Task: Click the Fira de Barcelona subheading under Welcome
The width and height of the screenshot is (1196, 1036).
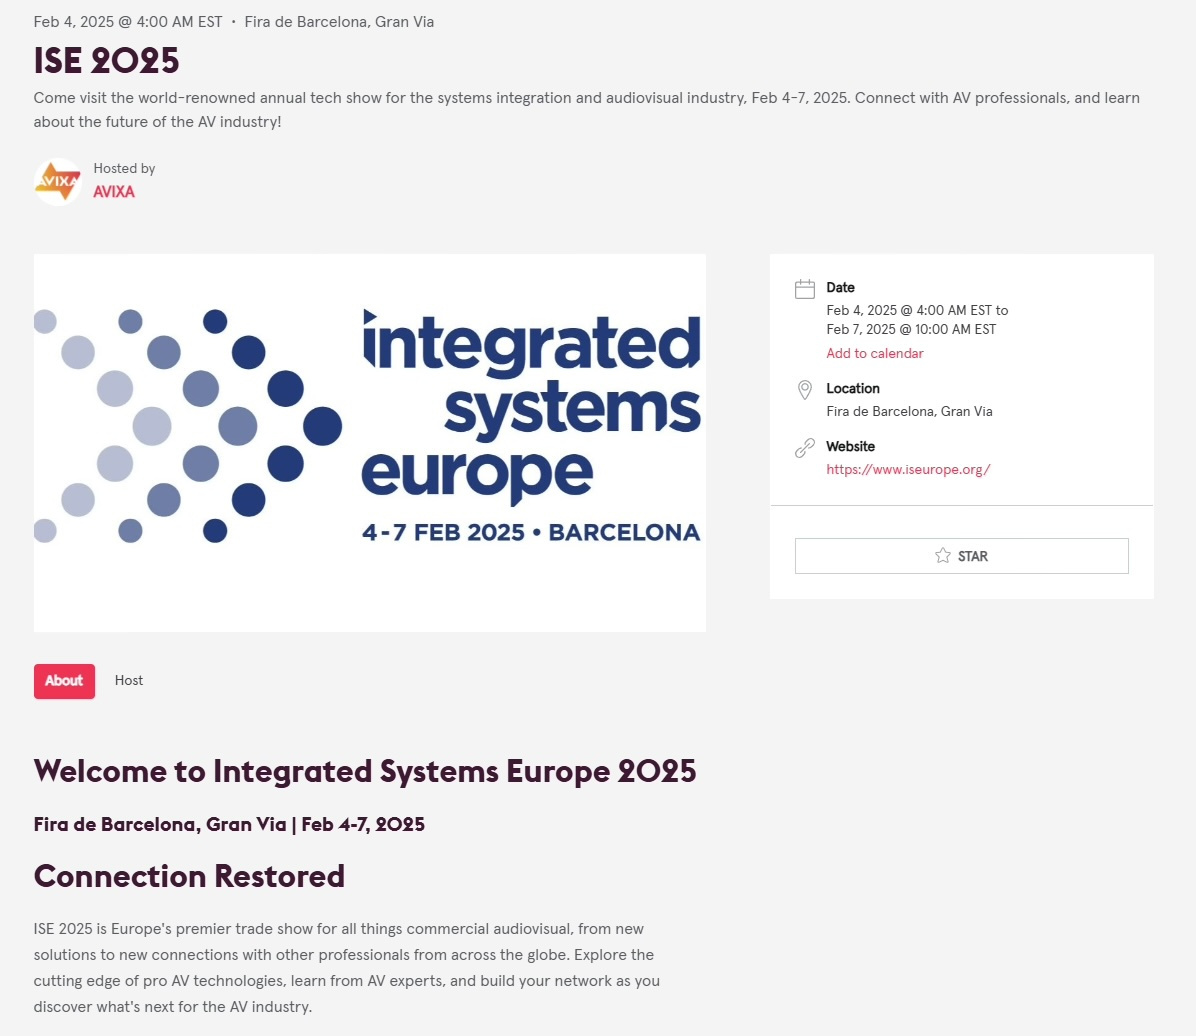Action: [229, 824]
